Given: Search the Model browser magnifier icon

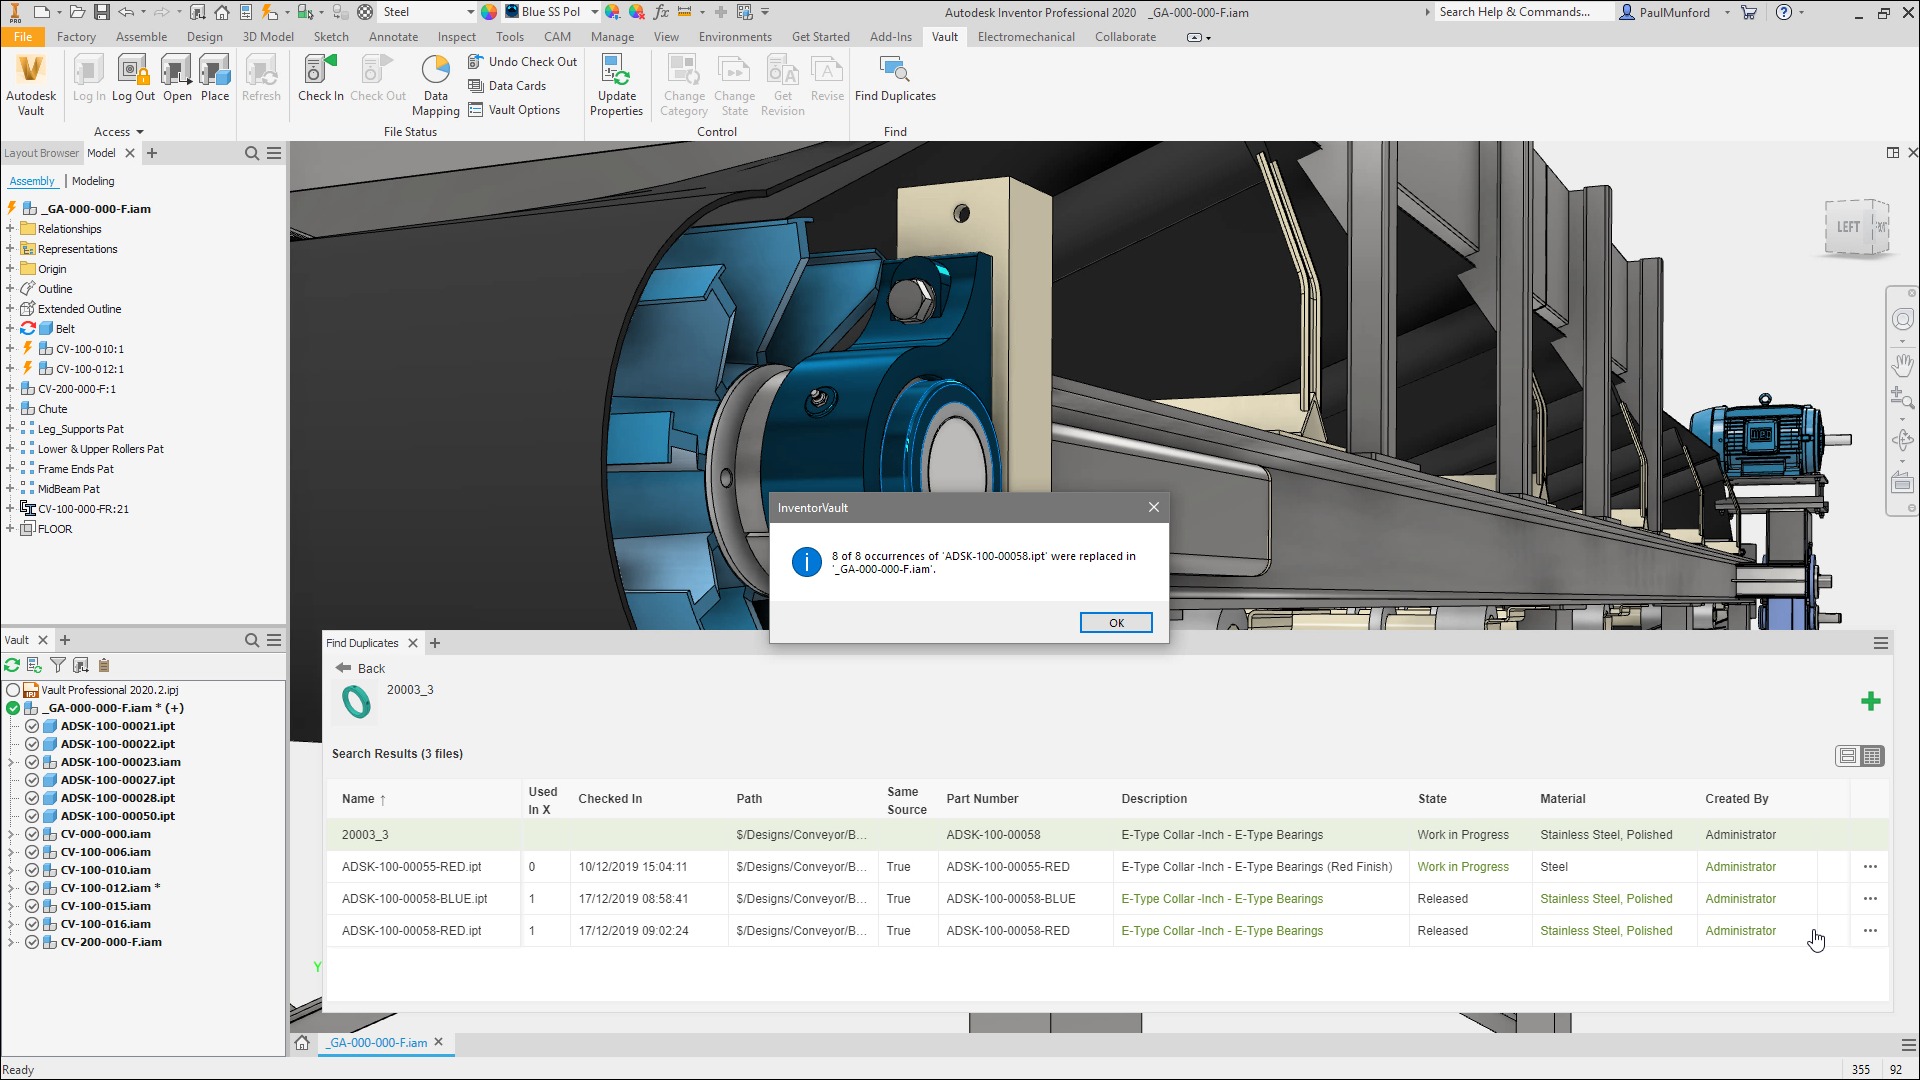Looking at the screenshot, I should click(x=252, y=153).
